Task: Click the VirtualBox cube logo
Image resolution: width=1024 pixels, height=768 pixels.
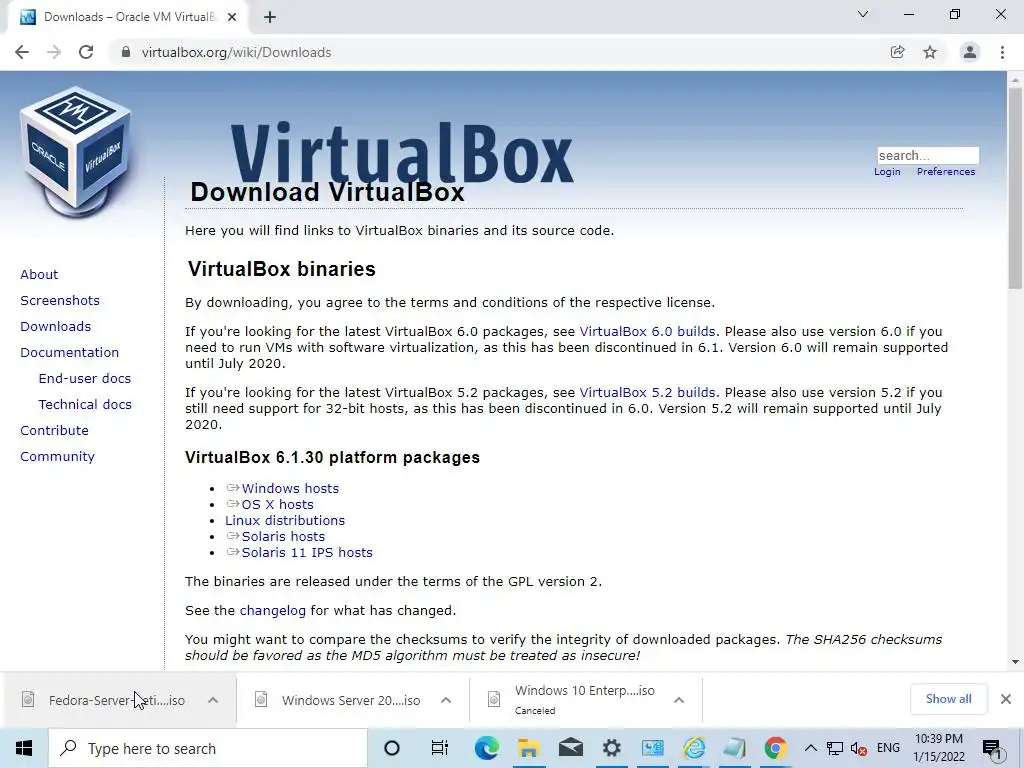Action: click(x=76, y=152)
